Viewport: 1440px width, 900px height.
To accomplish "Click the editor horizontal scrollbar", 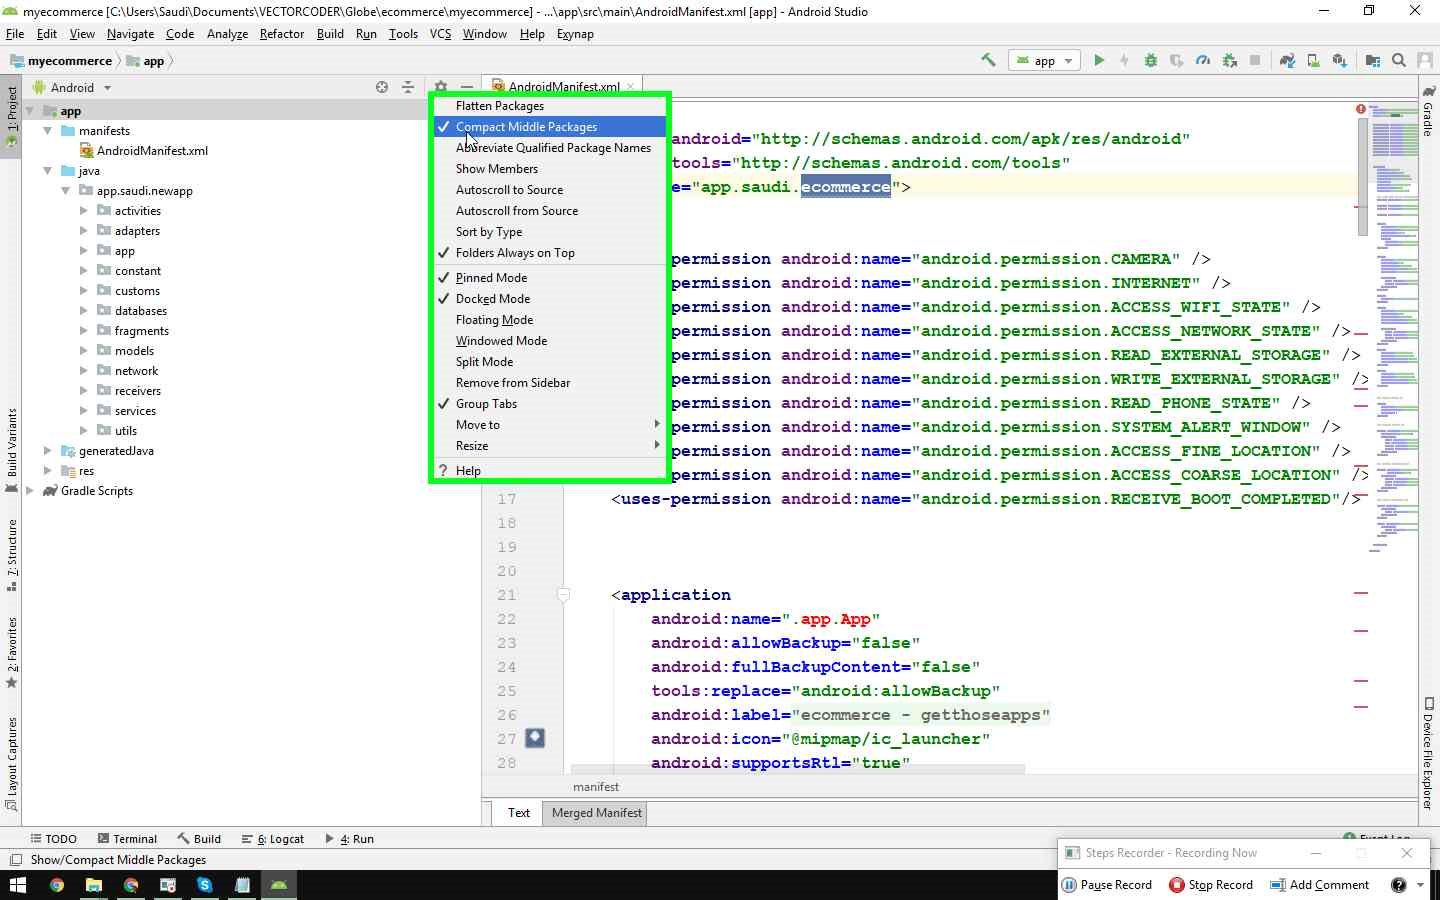I will (x=797, y=769).
